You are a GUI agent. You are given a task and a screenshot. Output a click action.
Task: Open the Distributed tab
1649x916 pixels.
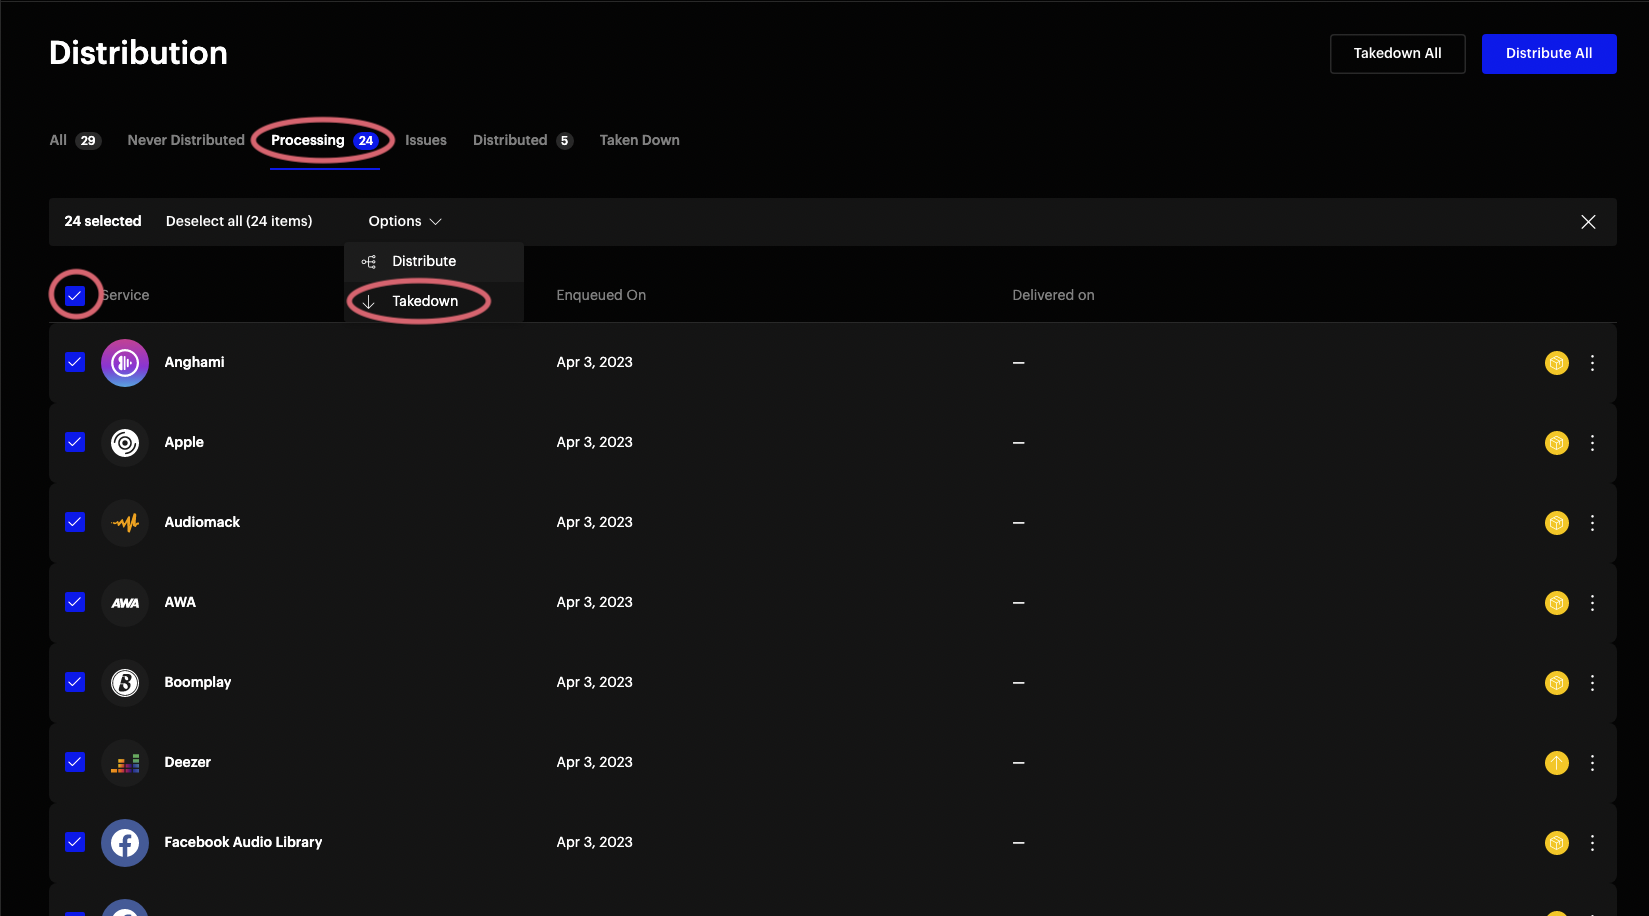point(523,140)
